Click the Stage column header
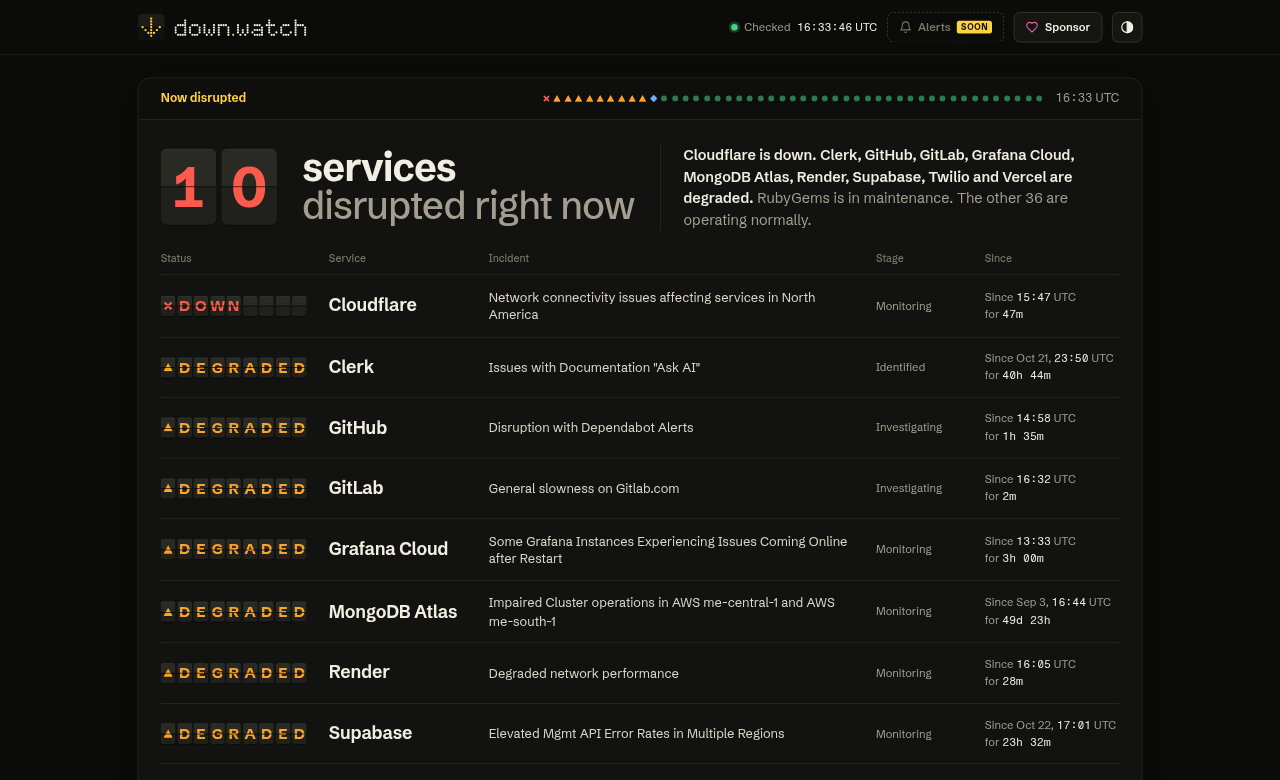This screenshot has height=780, width=1280. 890,258
